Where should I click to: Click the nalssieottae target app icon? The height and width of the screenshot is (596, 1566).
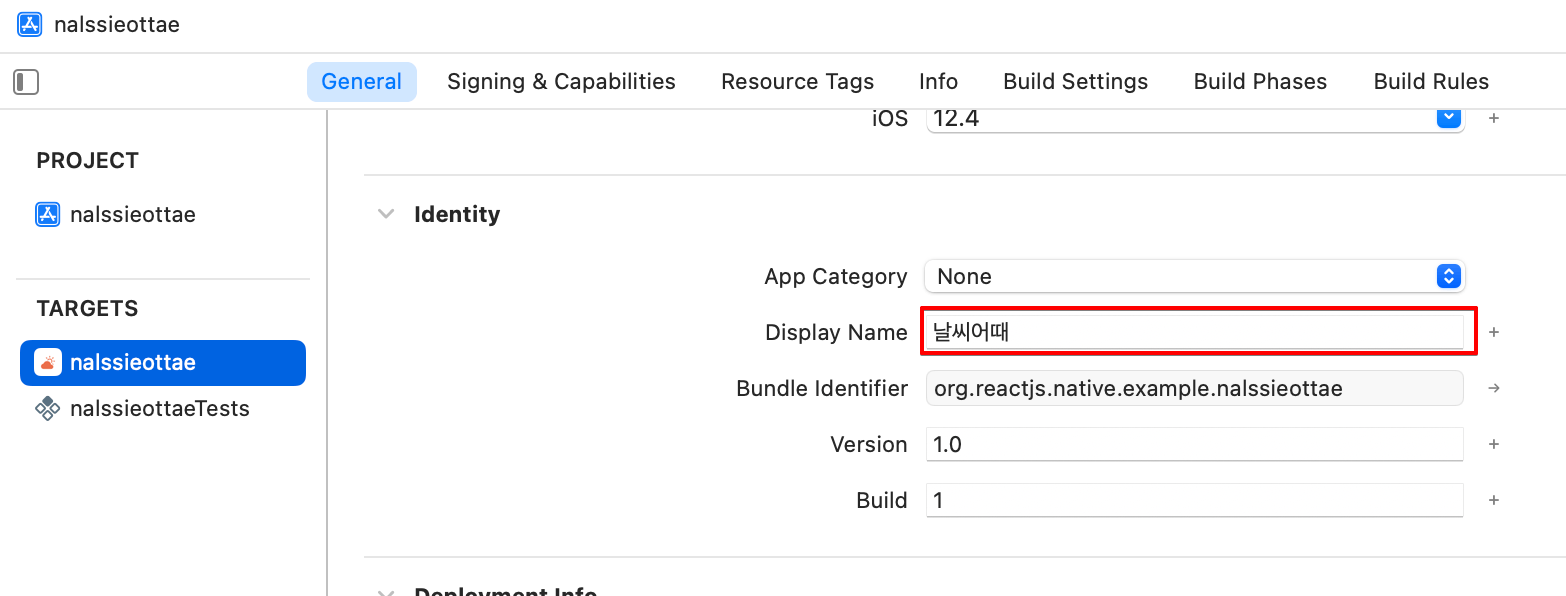coord(47,363)
